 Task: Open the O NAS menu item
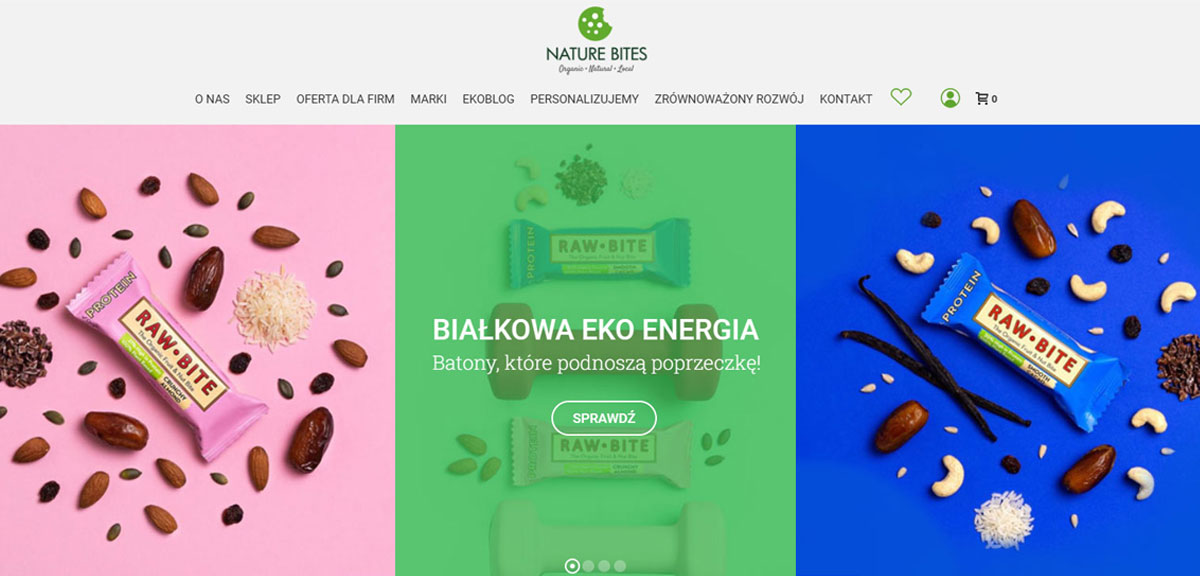(x=212, y=99)
